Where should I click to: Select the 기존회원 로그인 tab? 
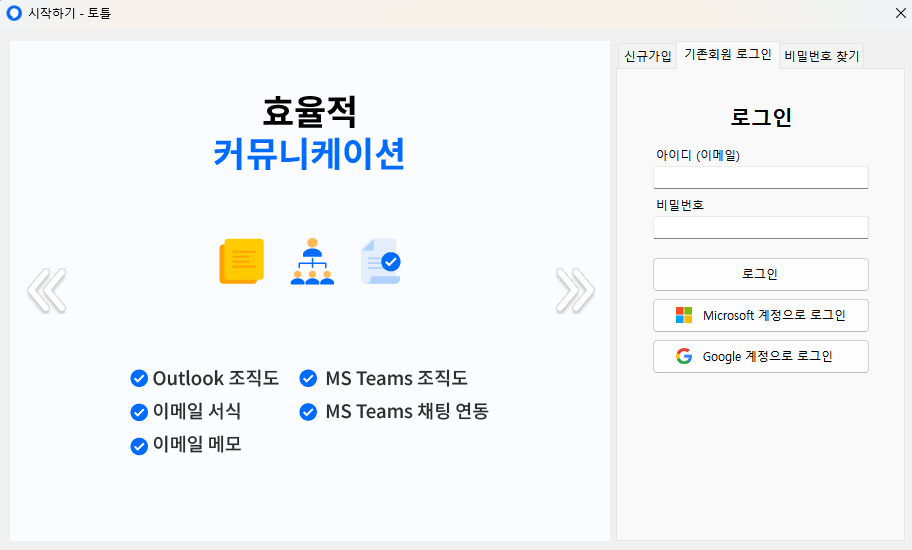click(727, 55)
